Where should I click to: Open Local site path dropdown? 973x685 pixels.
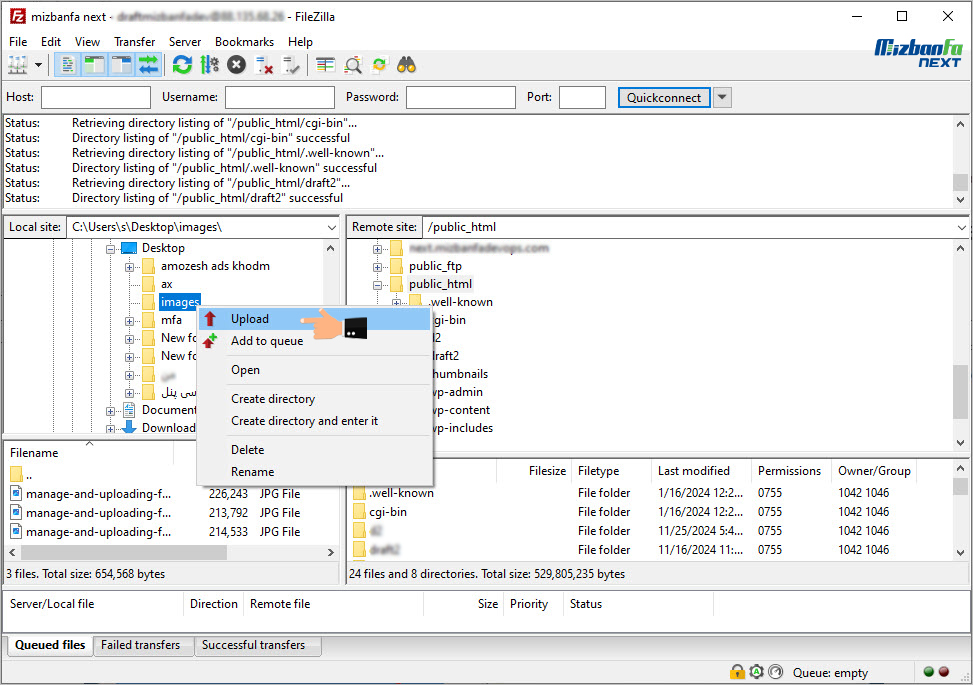click(x=332, y=228)
